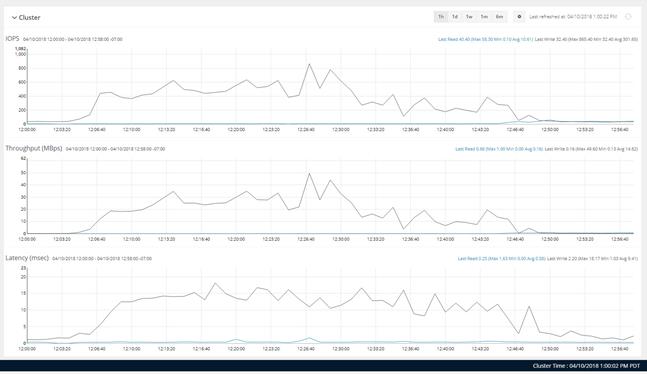Viewport: 647px width, 374px height.
Task: Select the 1d time range tab
Action: (x=455, y=17)
